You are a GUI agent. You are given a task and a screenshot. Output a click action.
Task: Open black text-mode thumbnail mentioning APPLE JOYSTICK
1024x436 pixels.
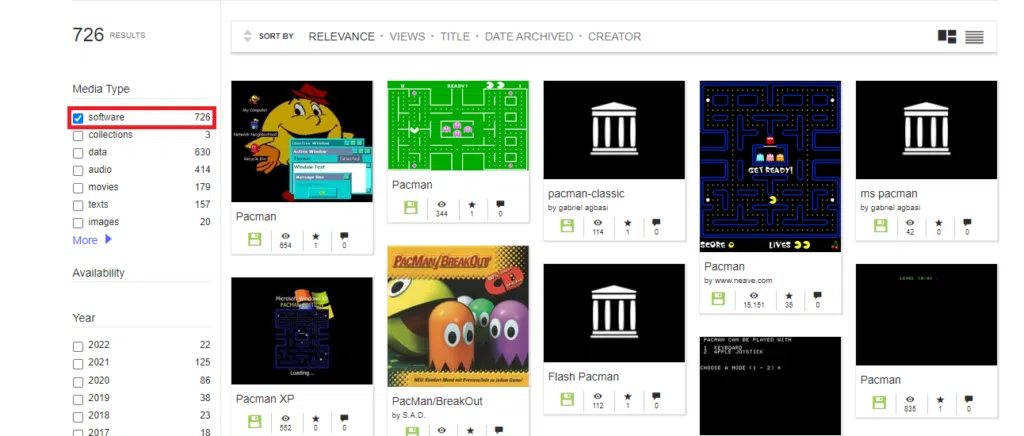770,386
